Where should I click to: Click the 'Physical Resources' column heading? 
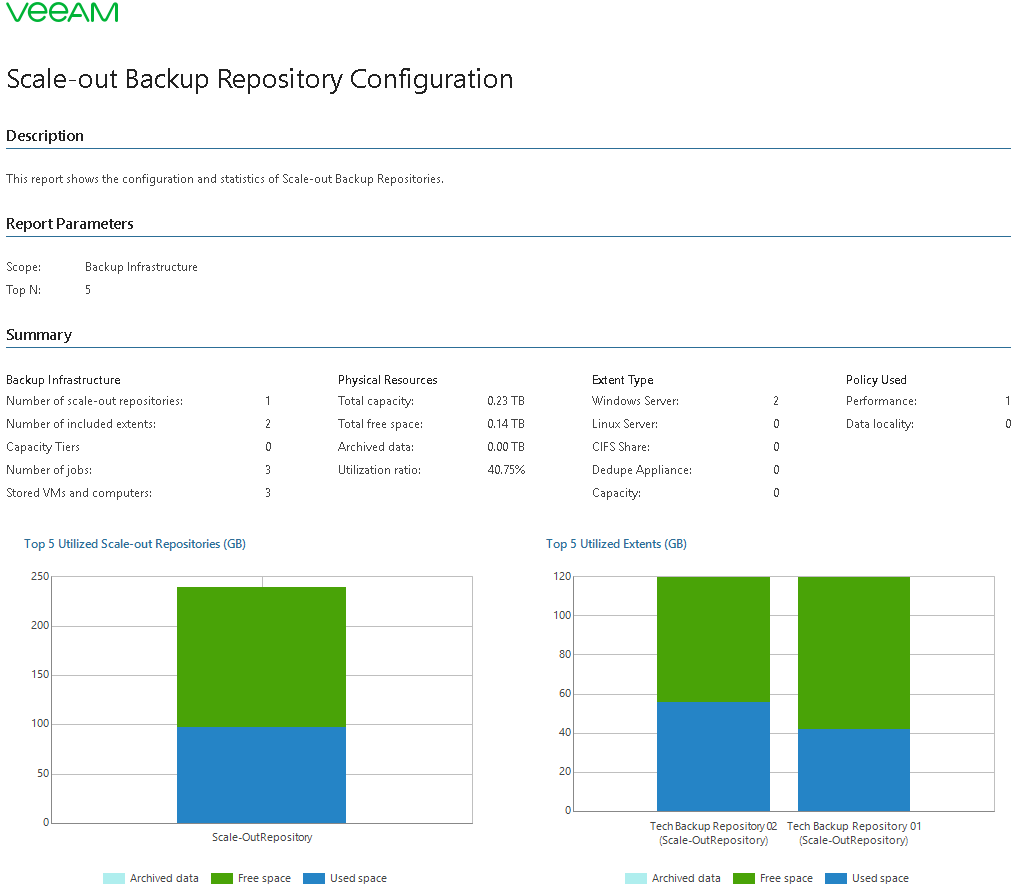(387, 380)
